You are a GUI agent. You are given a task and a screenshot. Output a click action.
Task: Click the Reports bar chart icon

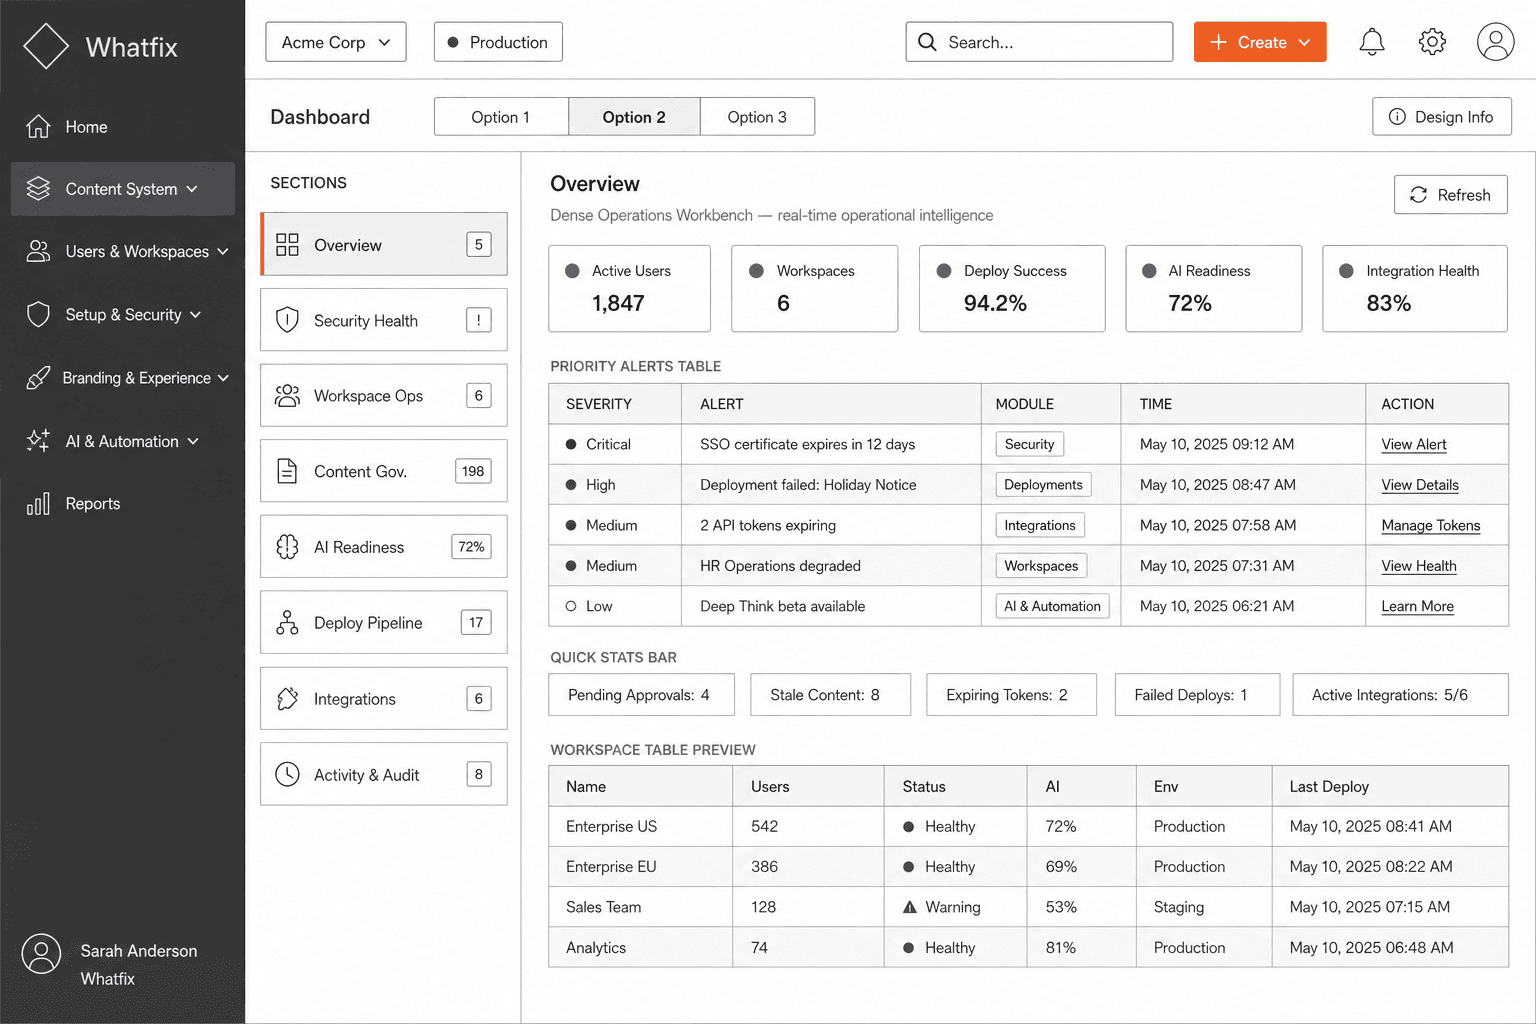38,504
